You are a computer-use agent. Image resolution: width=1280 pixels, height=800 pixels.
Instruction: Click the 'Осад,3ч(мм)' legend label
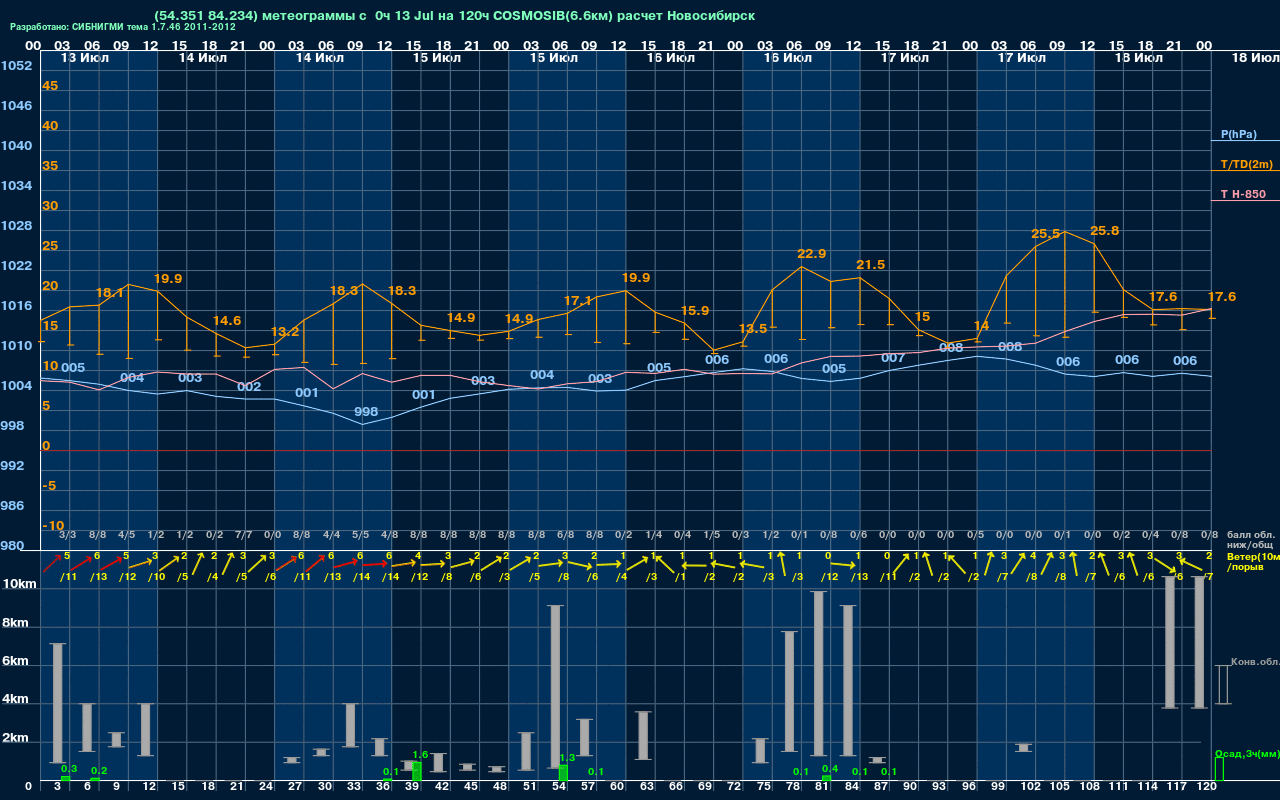(1246, 753)
